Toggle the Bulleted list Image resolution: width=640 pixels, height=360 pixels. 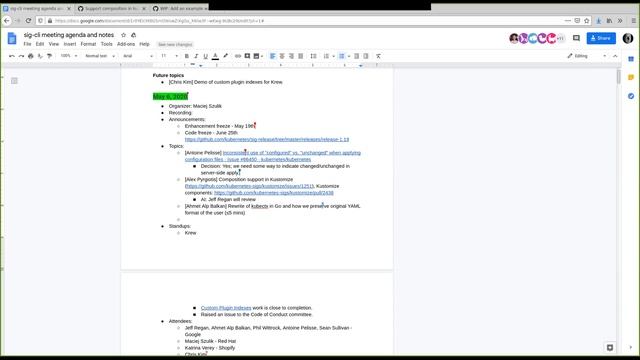pyautogui.click(x=342, y=56)
